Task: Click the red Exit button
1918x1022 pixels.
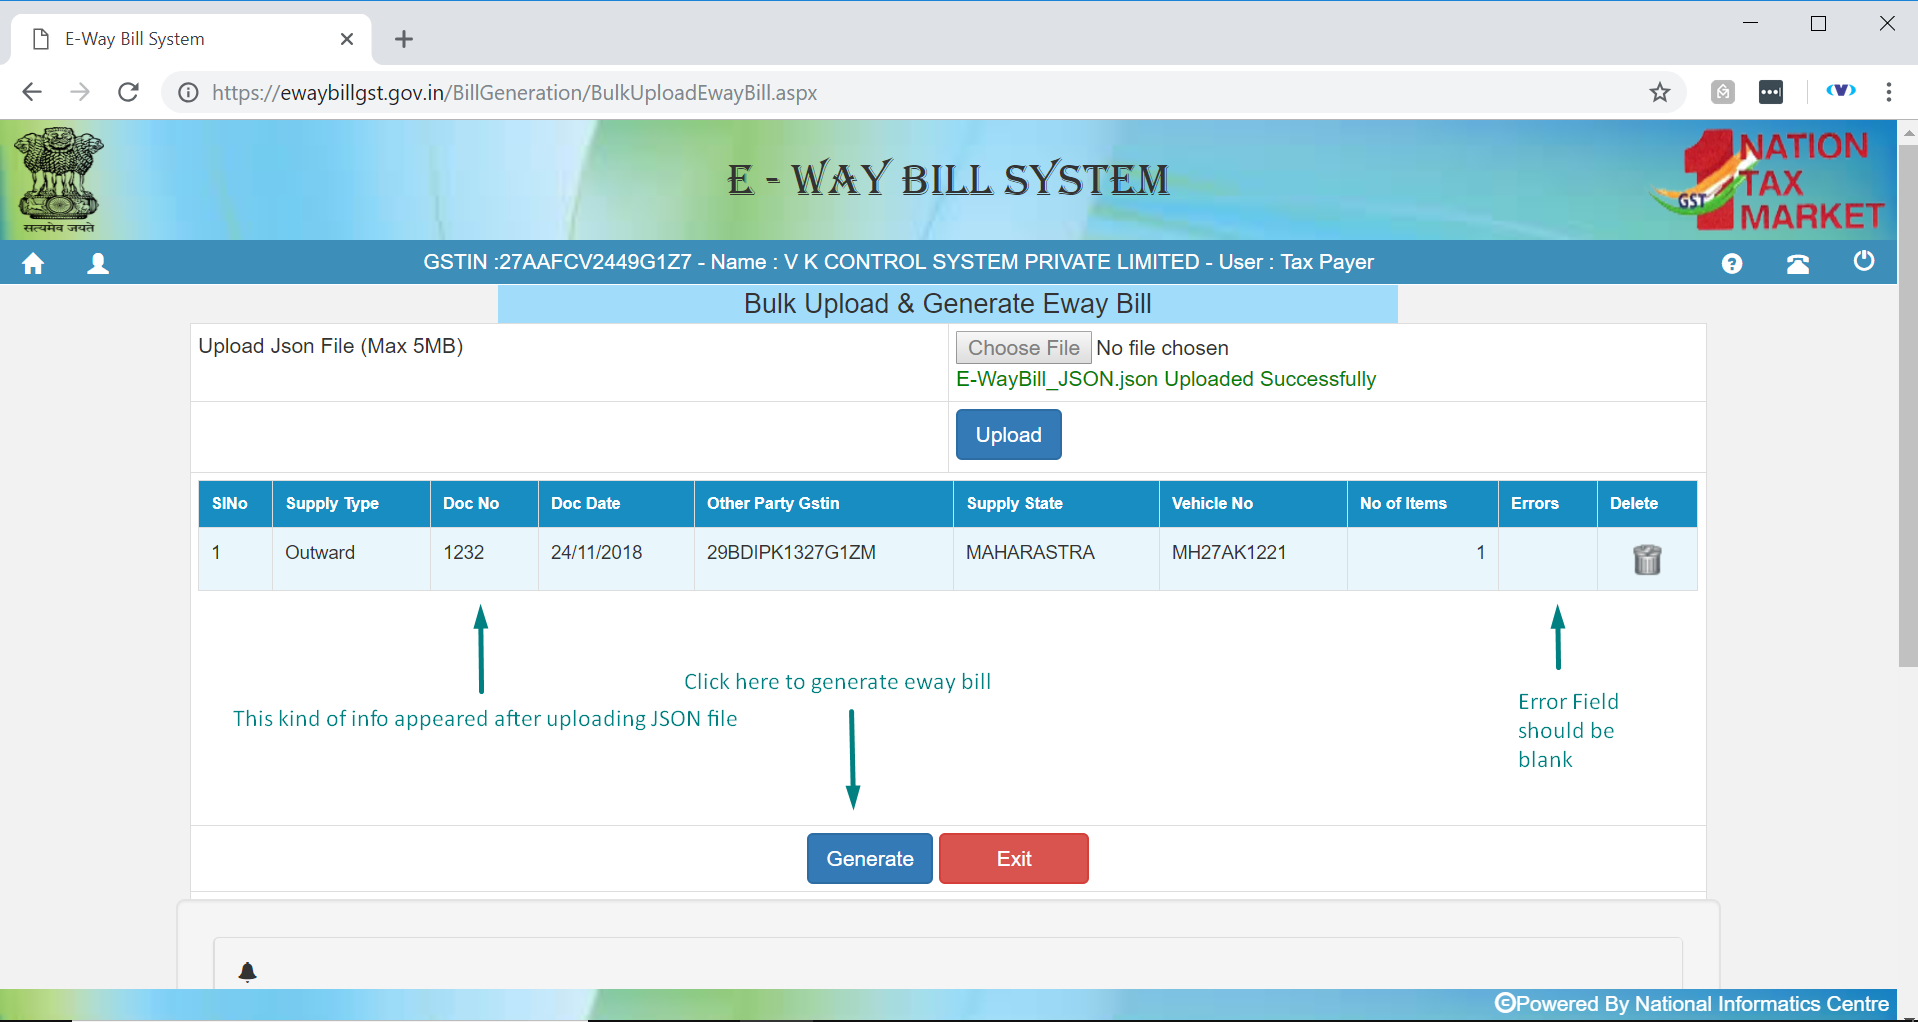Action: (1013, 859)
